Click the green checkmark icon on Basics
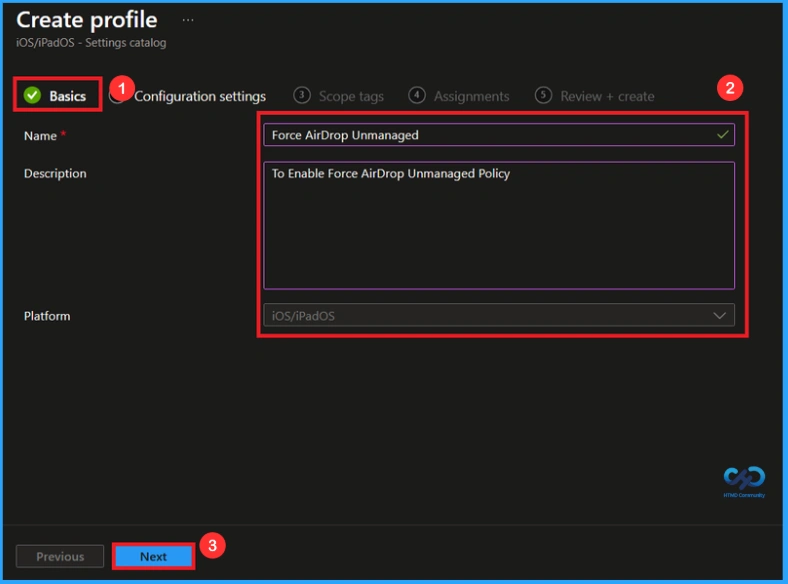The height and width of the screenshot is (584, 788). tap(32, 95)
